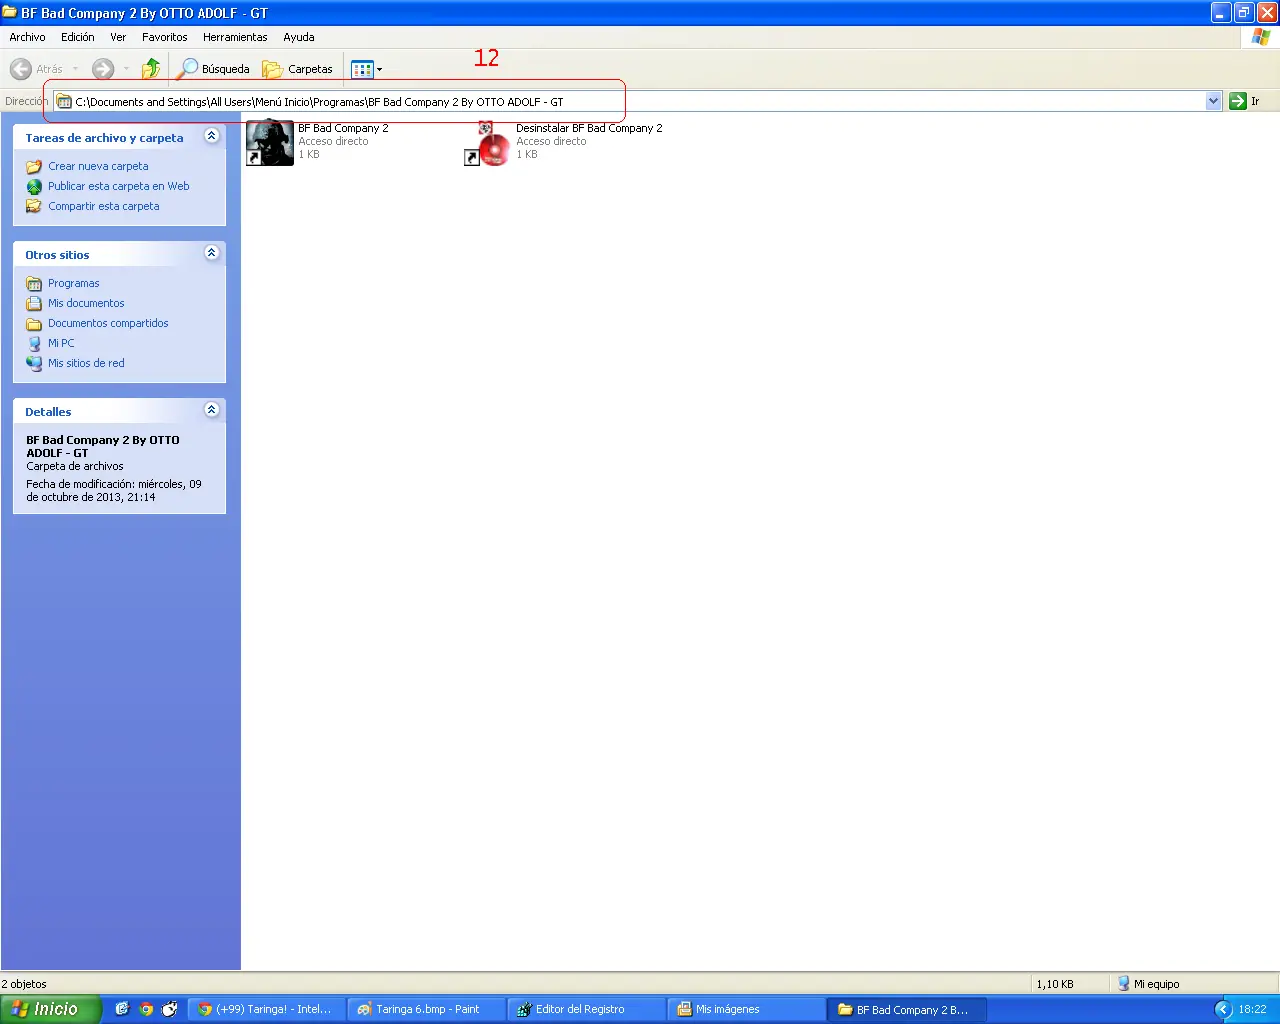Launch Chrome from the quick launch bar

(146, 1009)
